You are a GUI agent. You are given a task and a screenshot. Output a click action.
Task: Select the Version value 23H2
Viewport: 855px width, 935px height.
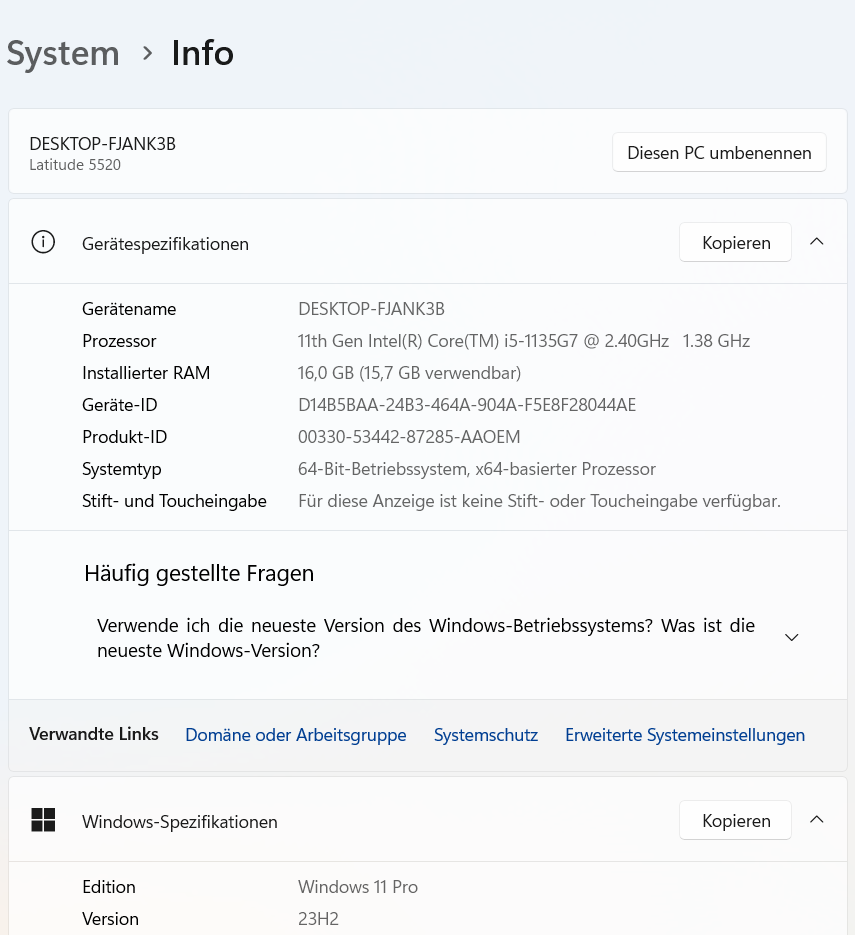[x=318, y=919]
